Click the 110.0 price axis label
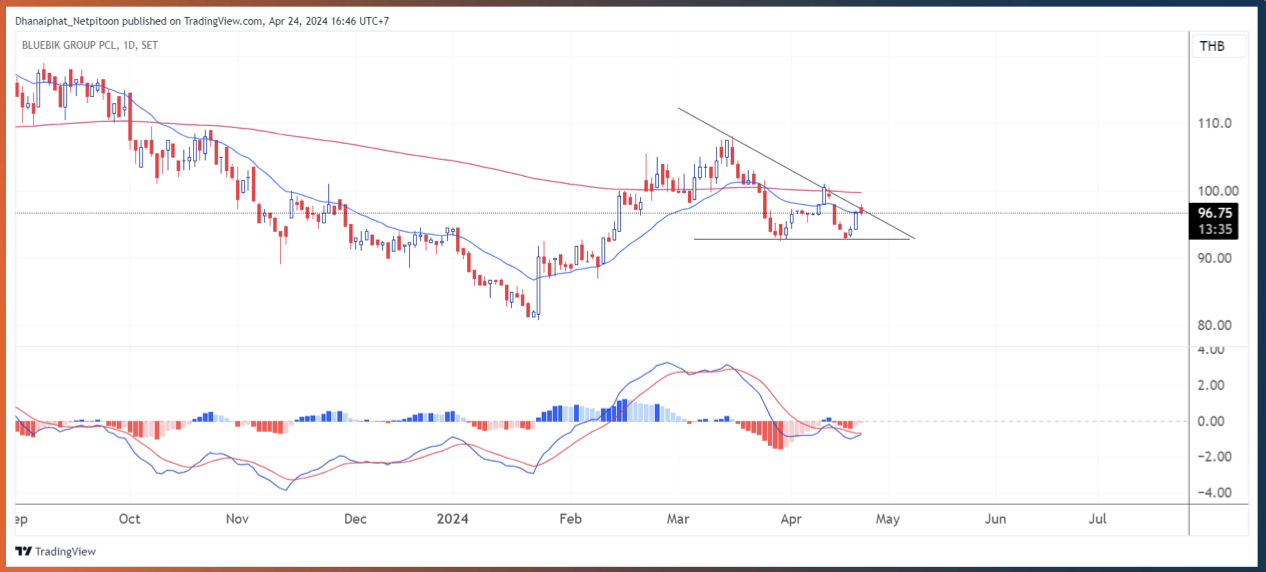Screen dimensions: 1266x572 (x=1214, y=124)
